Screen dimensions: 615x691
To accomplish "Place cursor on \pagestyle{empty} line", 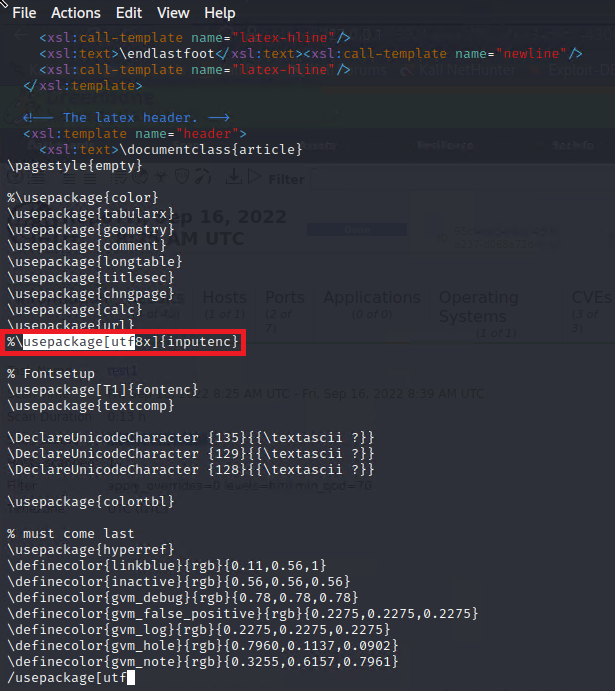I will [74, 165].
